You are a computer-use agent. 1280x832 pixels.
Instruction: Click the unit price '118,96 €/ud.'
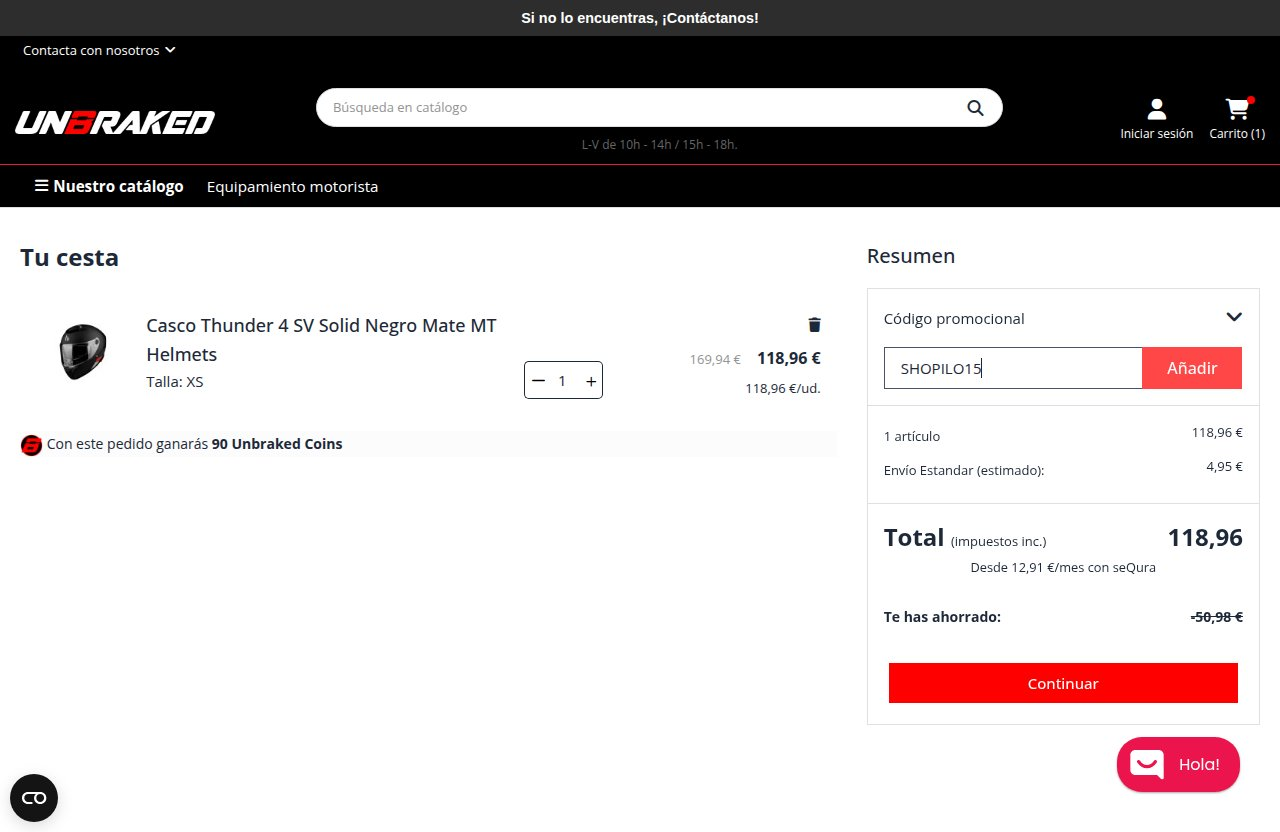tap(783, 389)
